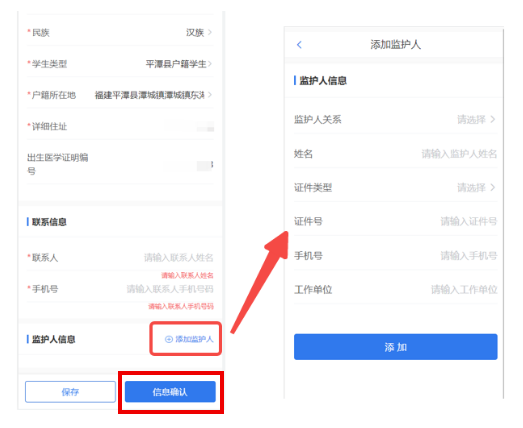Click the 监护人信息 heading on left form

click(x=53, y=339)
